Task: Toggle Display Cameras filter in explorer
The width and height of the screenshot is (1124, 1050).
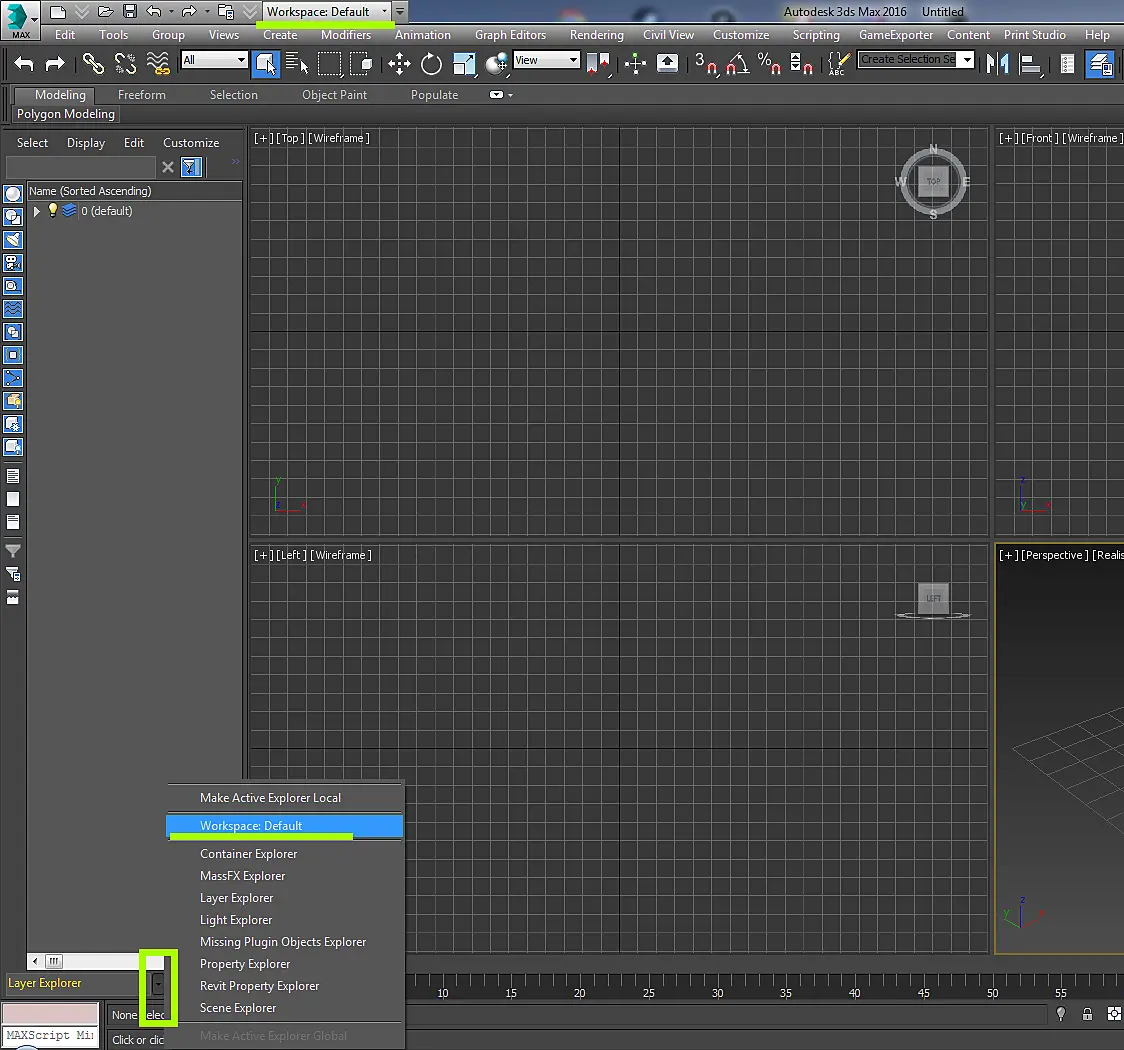Action: (13, 263)
